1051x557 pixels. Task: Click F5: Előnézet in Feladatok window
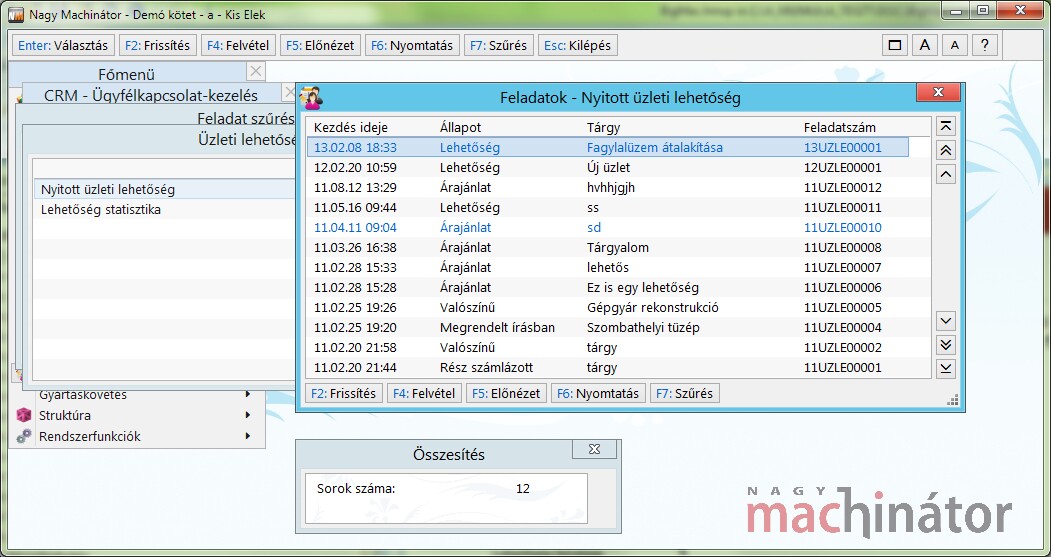click(x=506, y=393)
